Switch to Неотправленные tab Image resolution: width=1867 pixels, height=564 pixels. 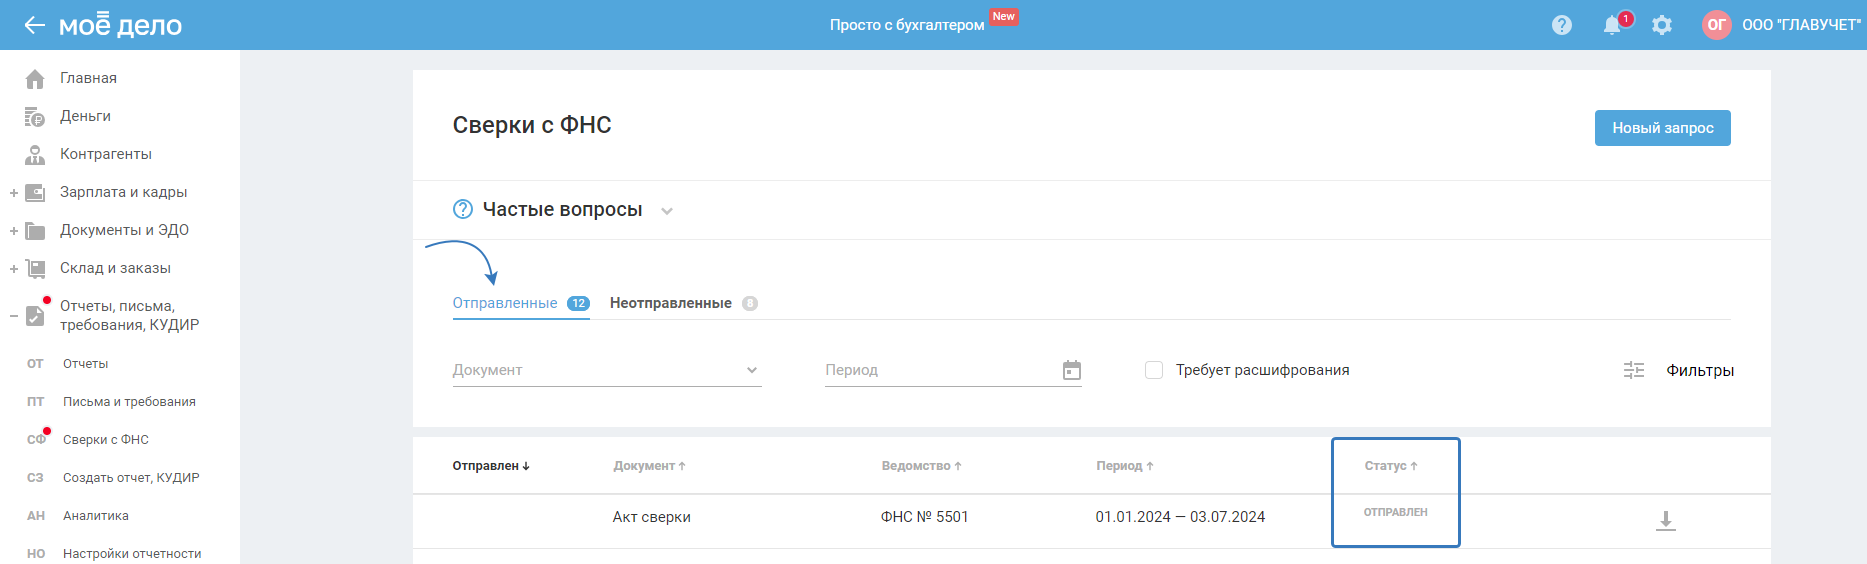click(x=684, y=303)
